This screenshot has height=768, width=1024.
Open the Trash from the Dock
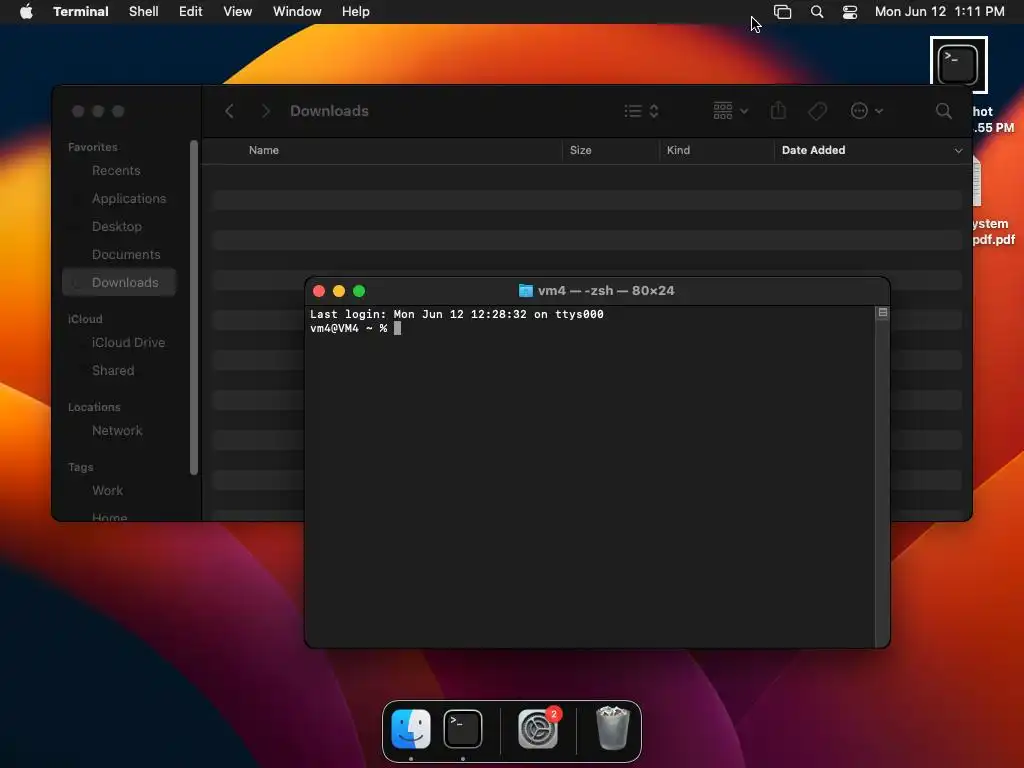click(x=613, y=728)
